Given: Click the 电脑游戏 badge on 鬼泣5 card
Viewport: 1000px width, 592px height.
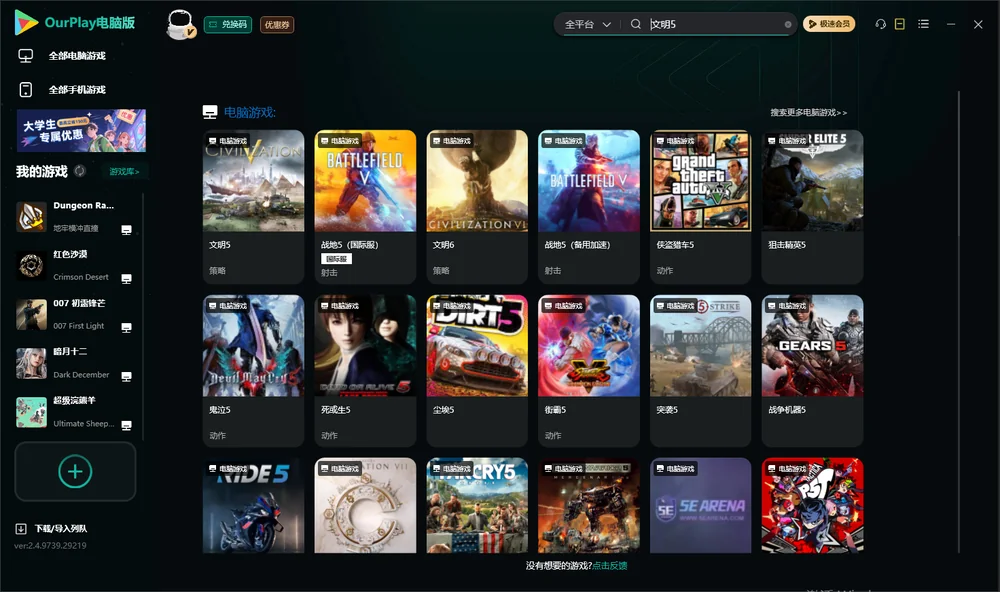Looking at the screenshot, I should [x=228, y=306].
